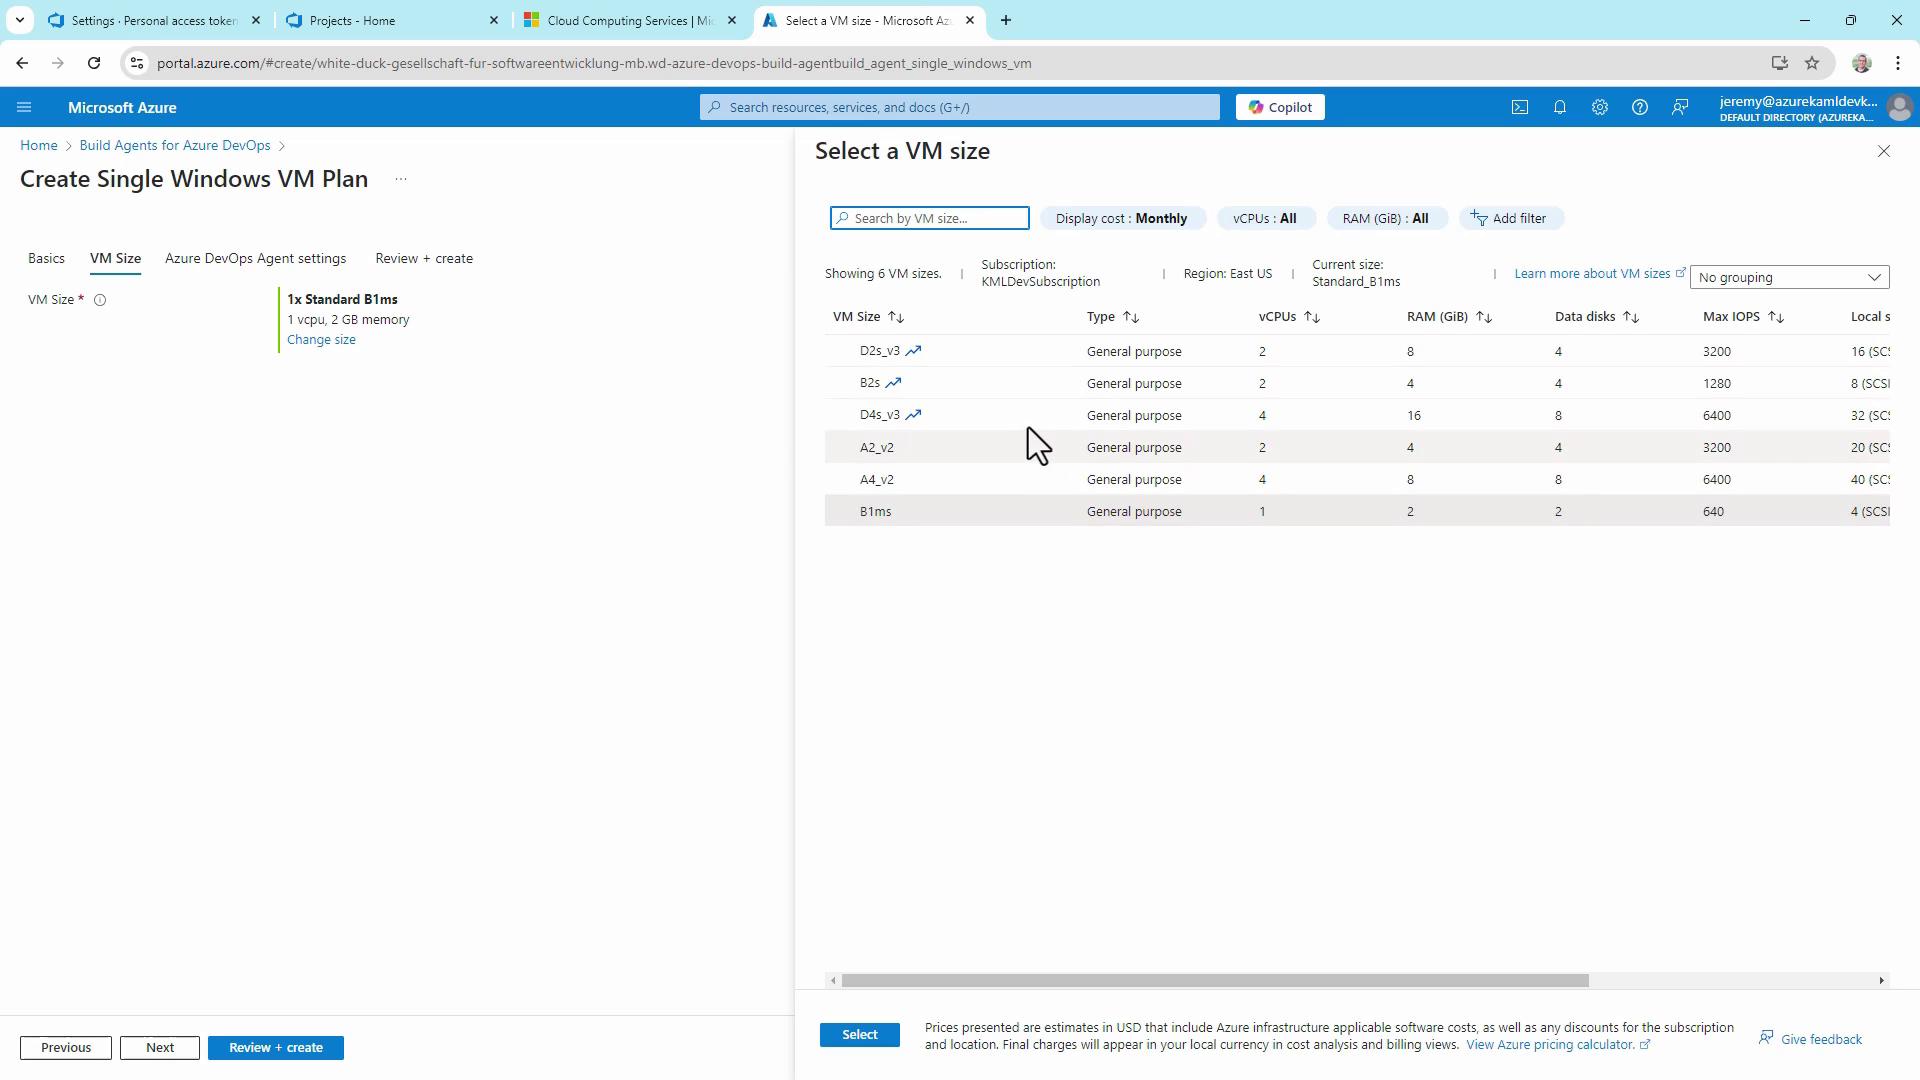Open the Azure portal hamburger menu

tap(24, 107)
